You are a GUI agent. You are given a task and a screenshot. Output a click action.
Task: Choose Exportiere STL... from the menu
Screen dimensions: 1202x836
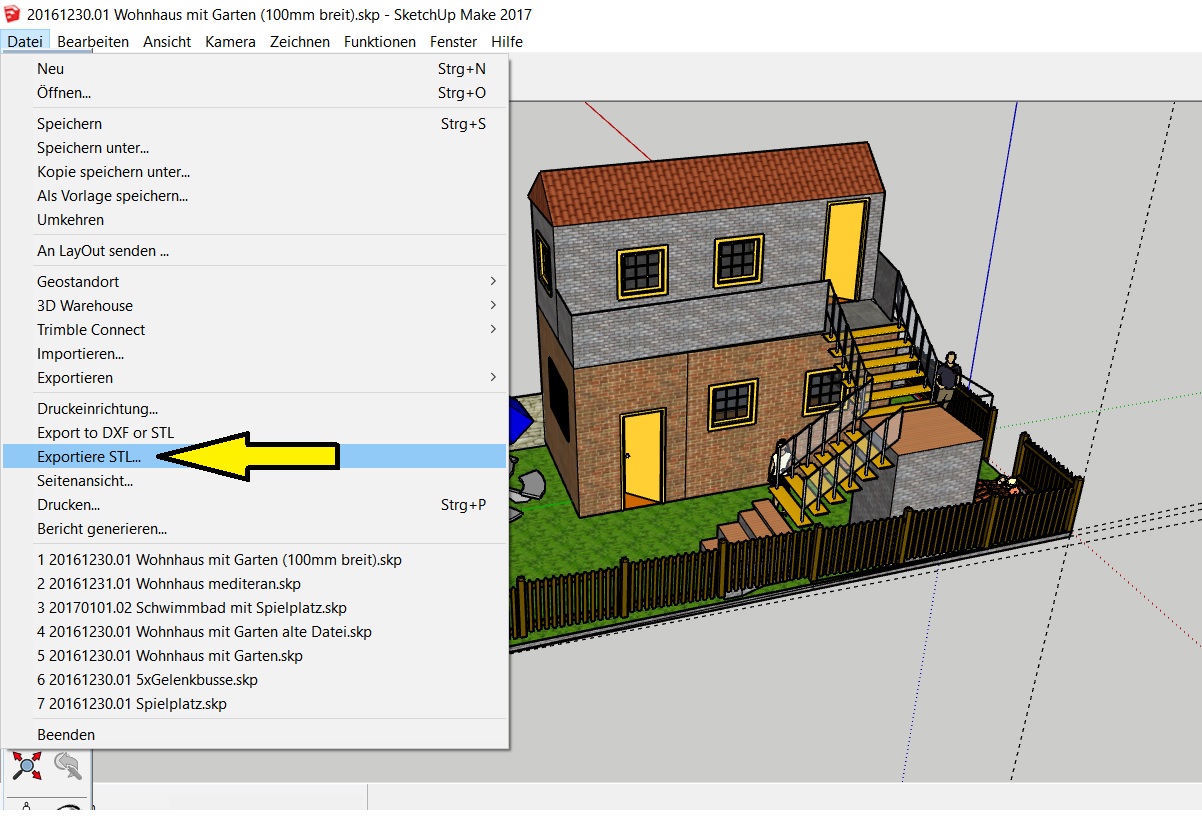click(x=90, y=457)
